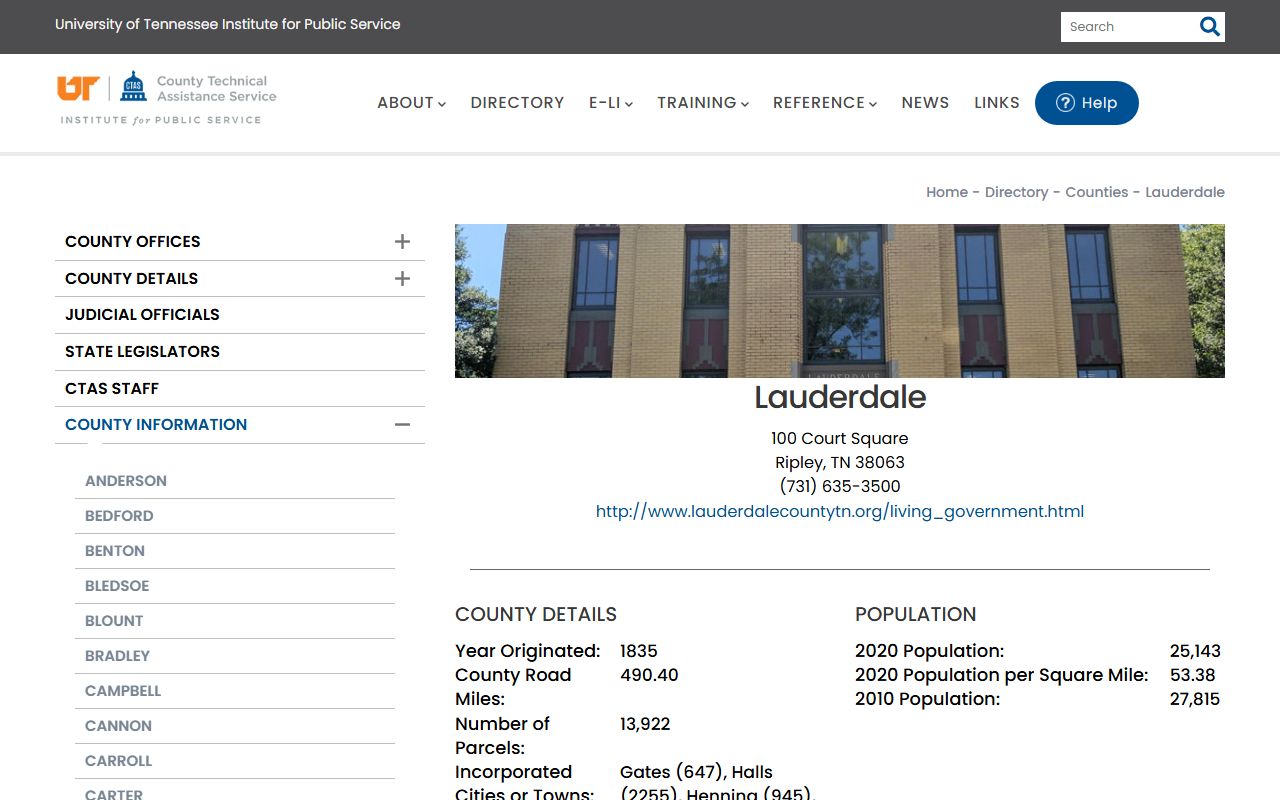Select ANDERSON county
This screenshot has height=800, width=1280.
coord(126,481)
